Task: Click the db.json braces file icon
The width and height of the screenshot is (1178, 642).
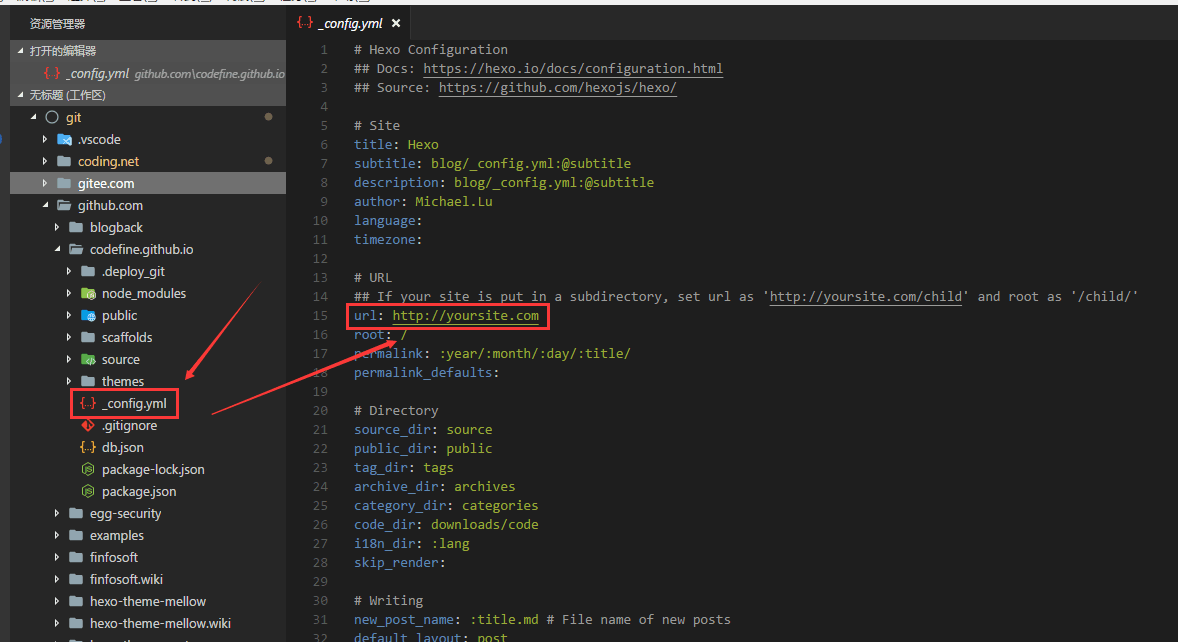Action: (x=88, y=448)
